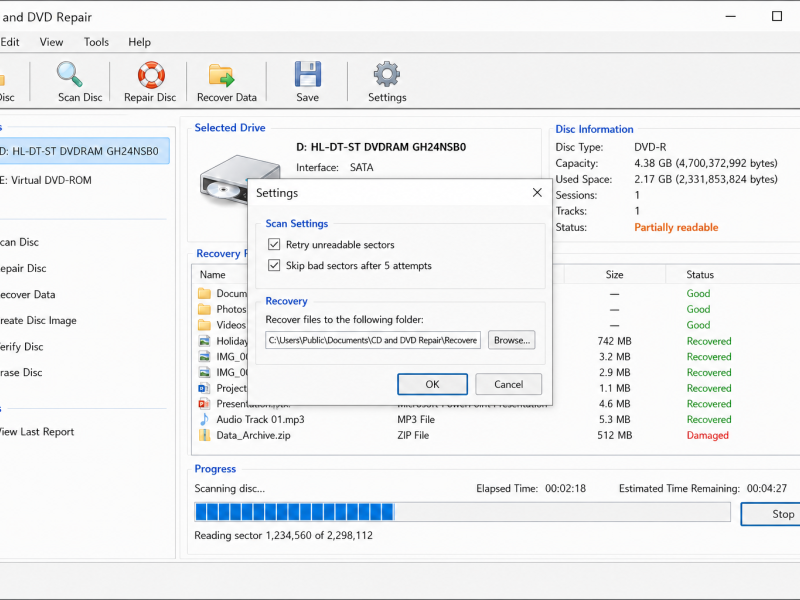Click Erase Disc in the sidebar
Viewport: 800px width, 600px height.
coord(21,372)
